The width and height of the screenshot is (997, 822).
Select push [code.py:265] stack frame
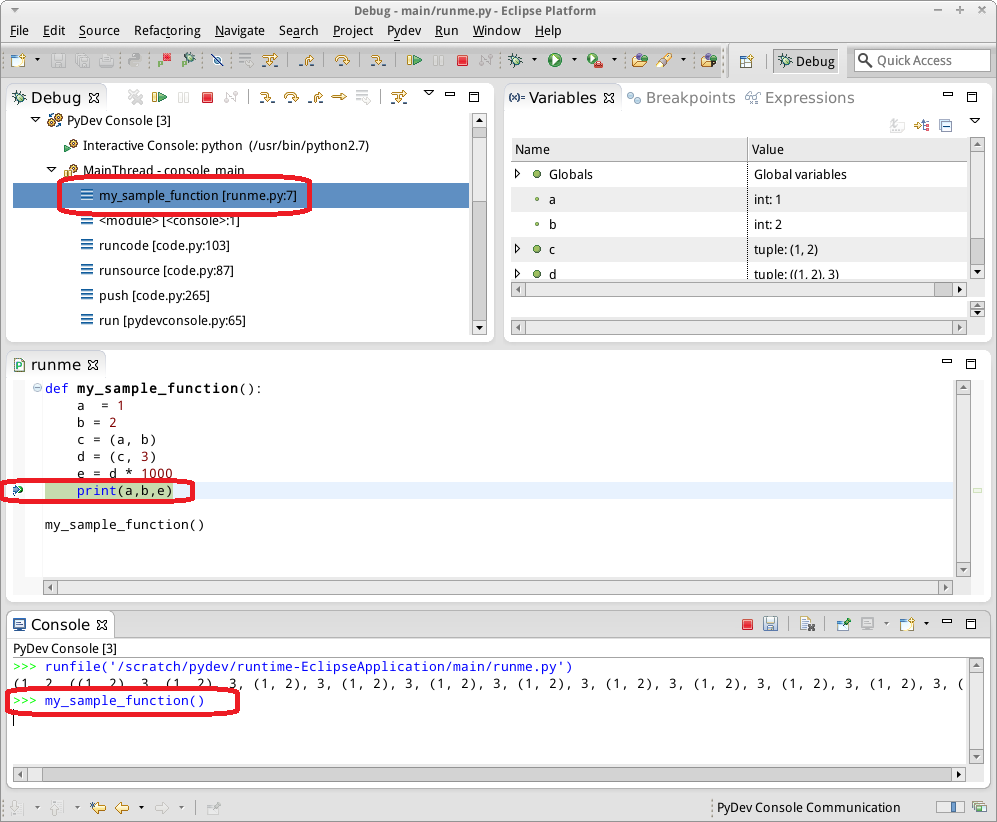(x=154, y=296)
